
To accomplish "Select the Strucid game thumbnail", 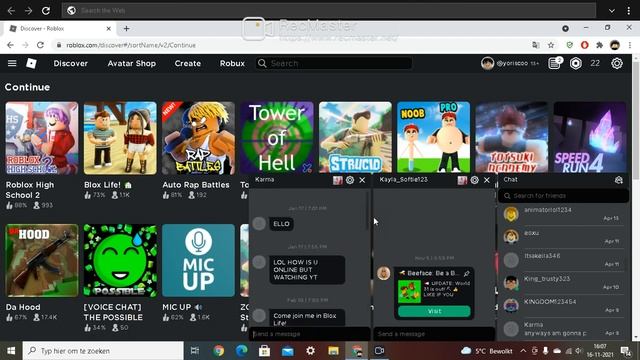I will [355, 138].
